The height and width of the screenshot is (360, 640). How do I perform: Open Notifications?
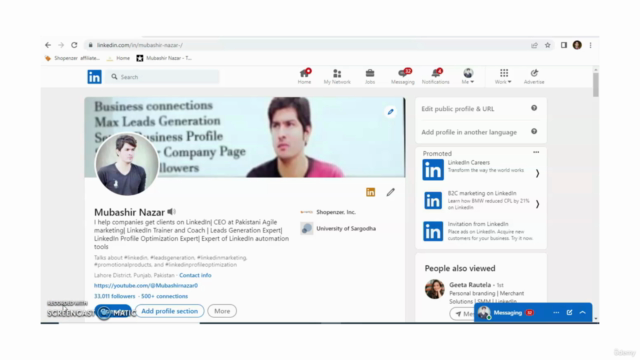click(436, 76)
